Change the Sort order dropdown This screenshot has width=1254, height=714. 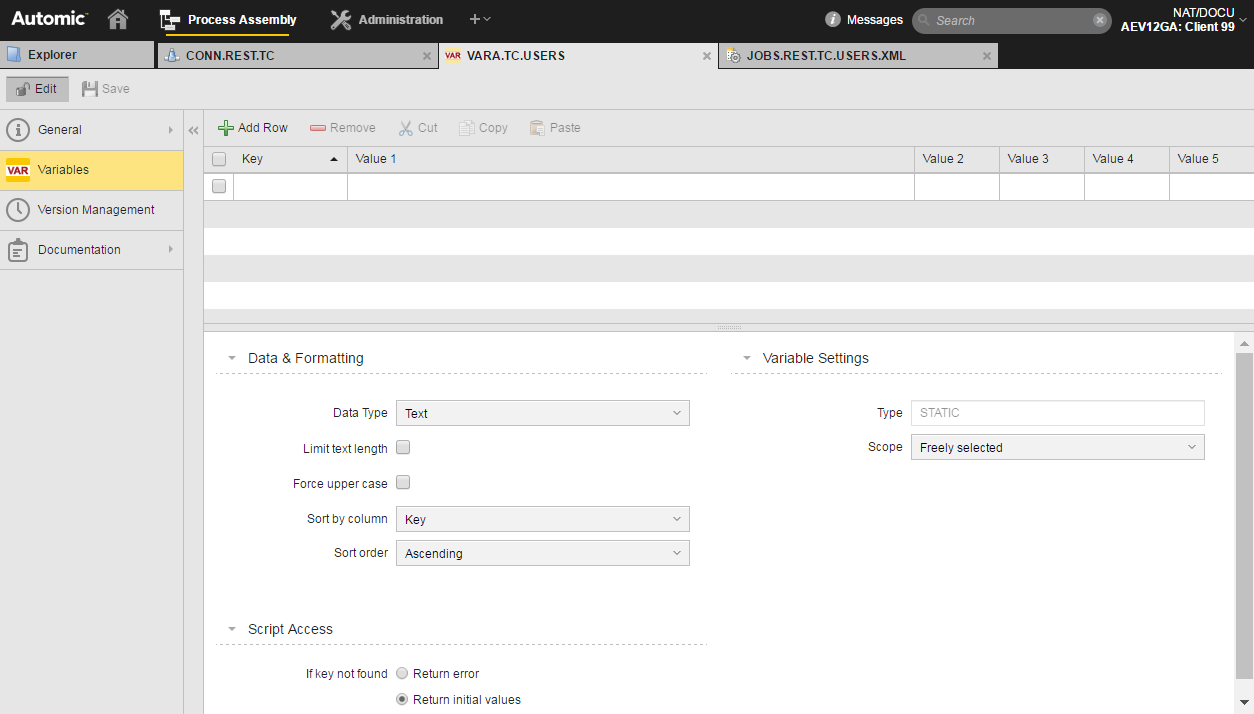[x=542, y=553]
